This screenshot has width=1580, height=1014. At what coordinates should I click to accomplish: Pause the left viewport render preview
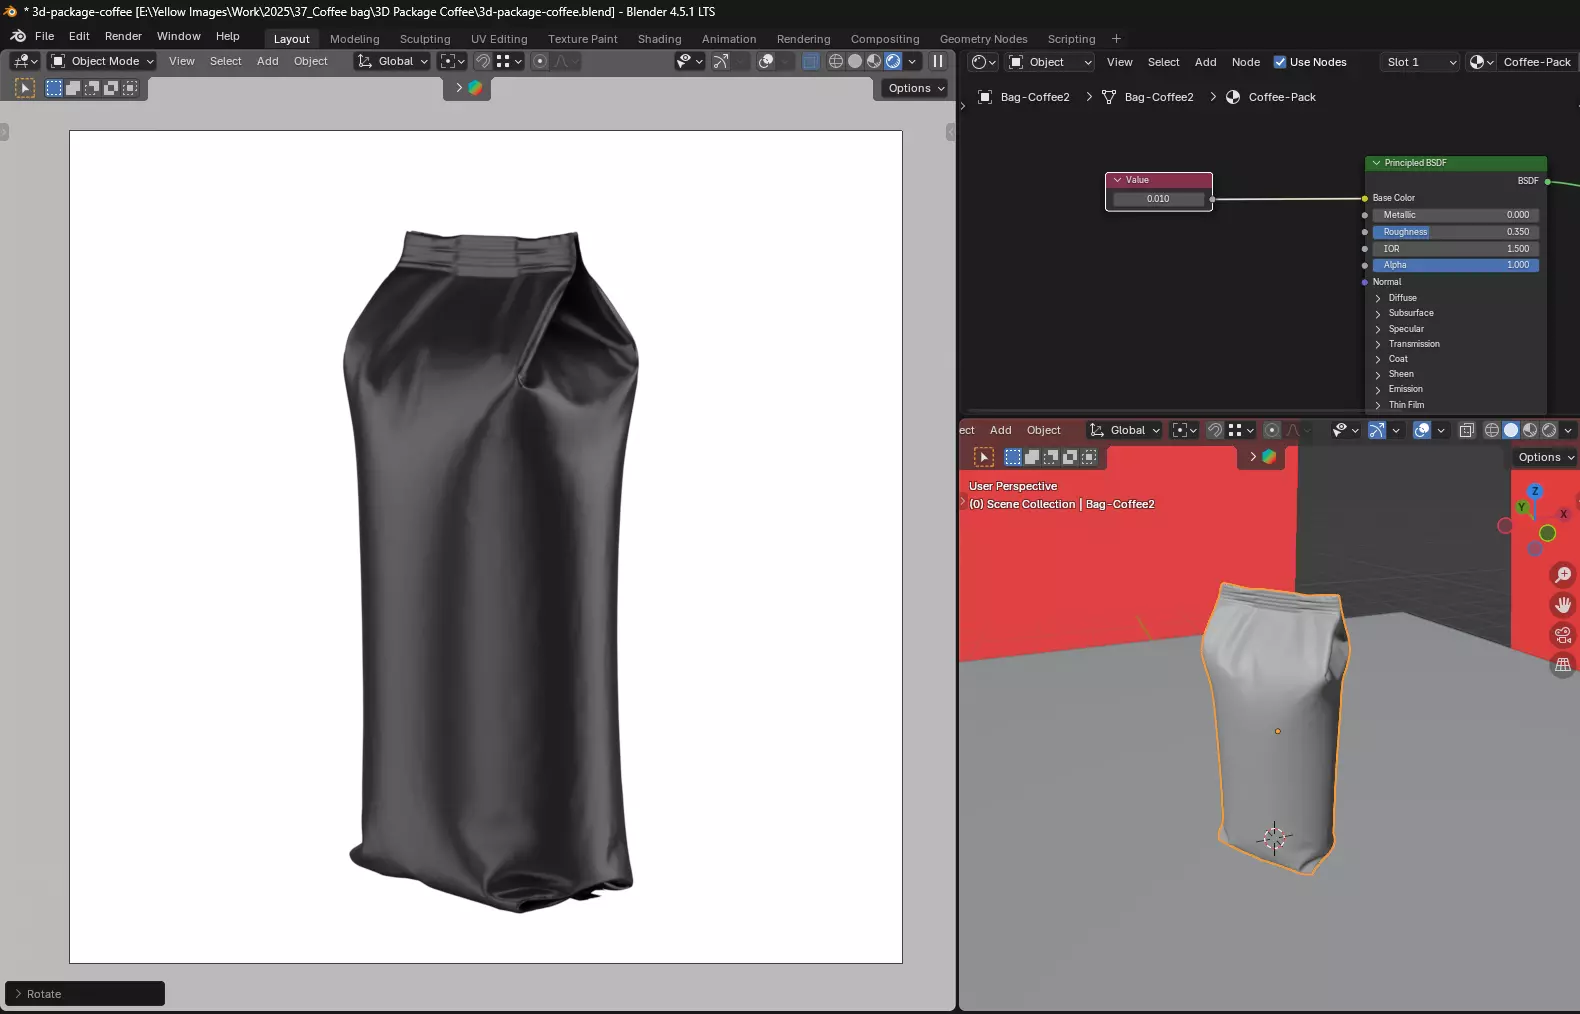coord(938,61)
